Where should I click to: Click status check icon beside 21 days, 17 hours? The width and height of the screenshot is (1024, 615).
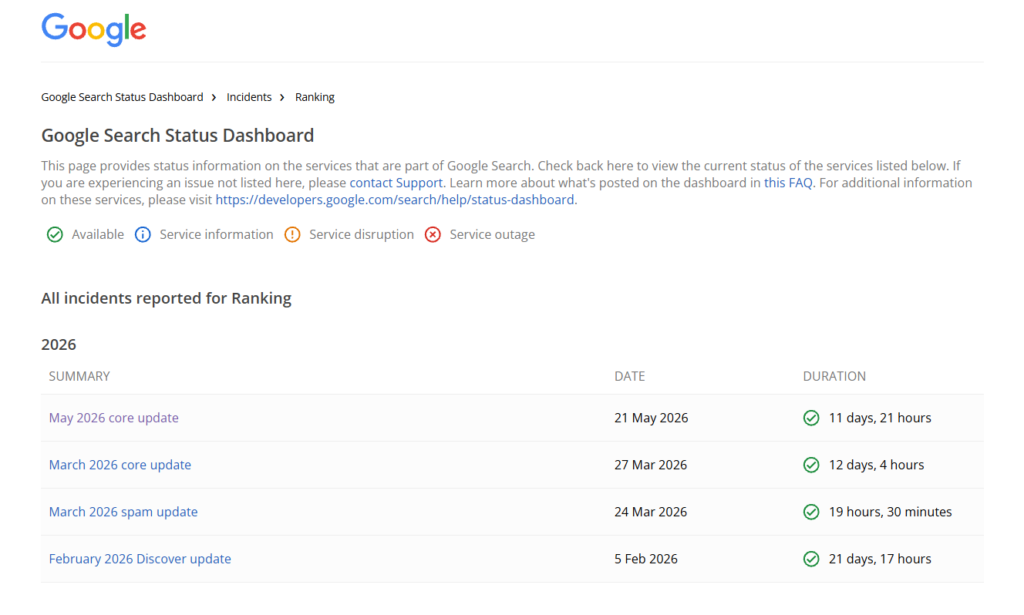tap(811, 559)
